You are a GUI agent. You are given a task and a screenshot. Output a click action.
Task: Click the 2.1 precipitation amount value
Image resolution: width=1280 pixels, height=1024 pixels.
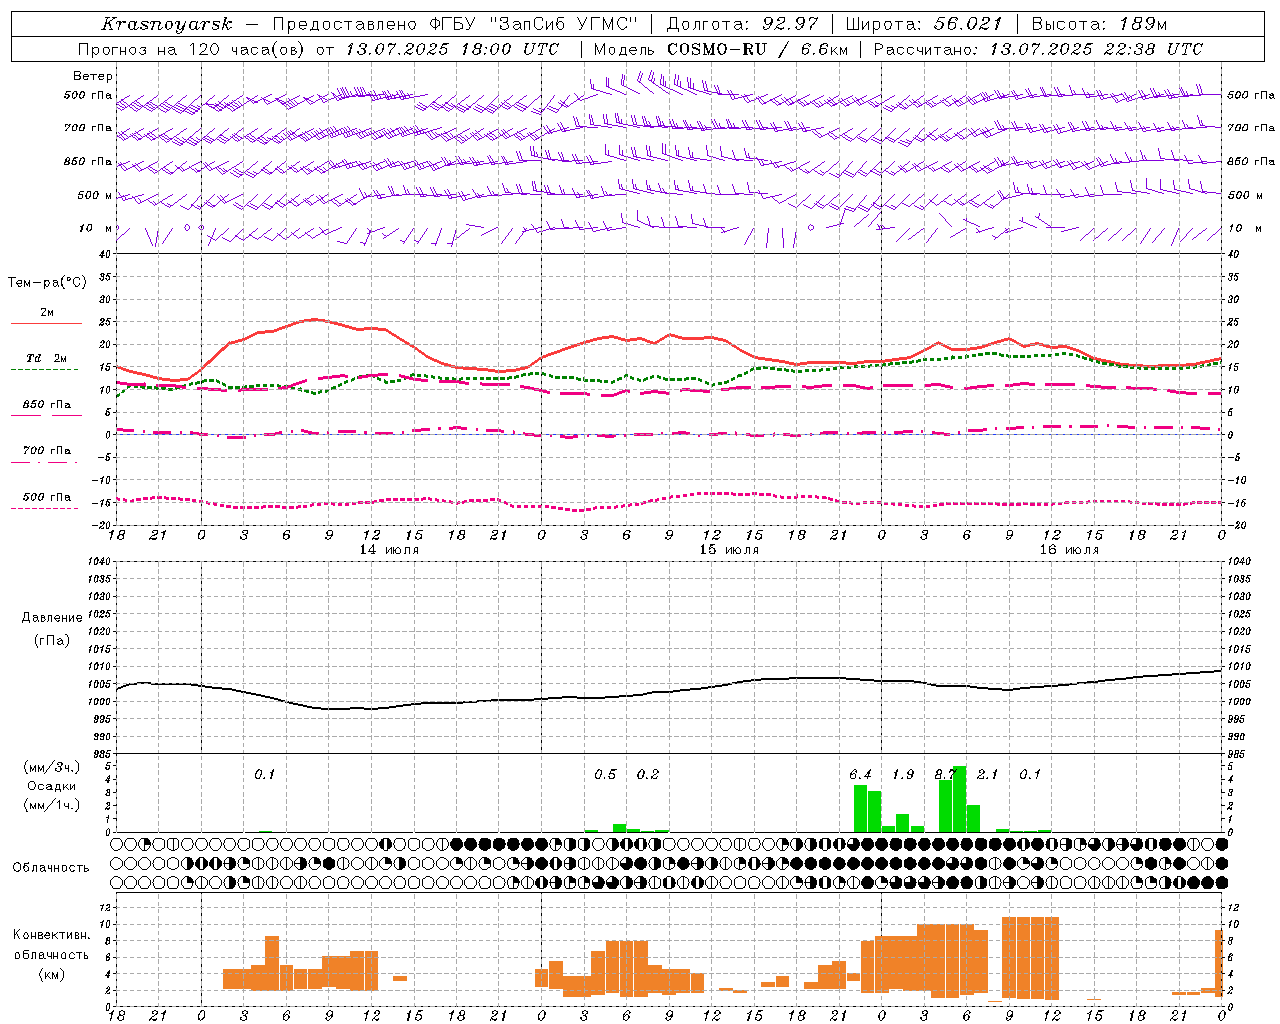[x=988, y=775]
